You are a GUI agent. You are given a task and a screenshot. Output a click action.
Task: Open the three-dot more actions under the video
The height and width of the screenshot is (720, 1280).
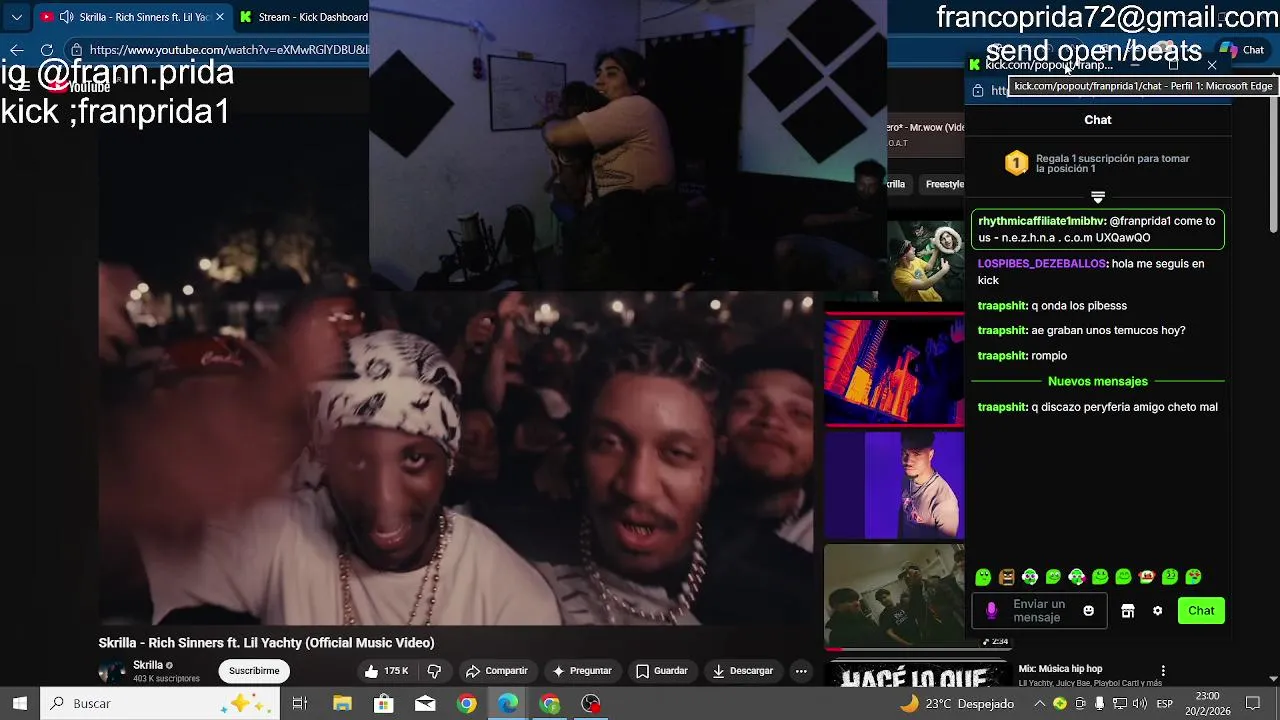(x=801, y=671)
